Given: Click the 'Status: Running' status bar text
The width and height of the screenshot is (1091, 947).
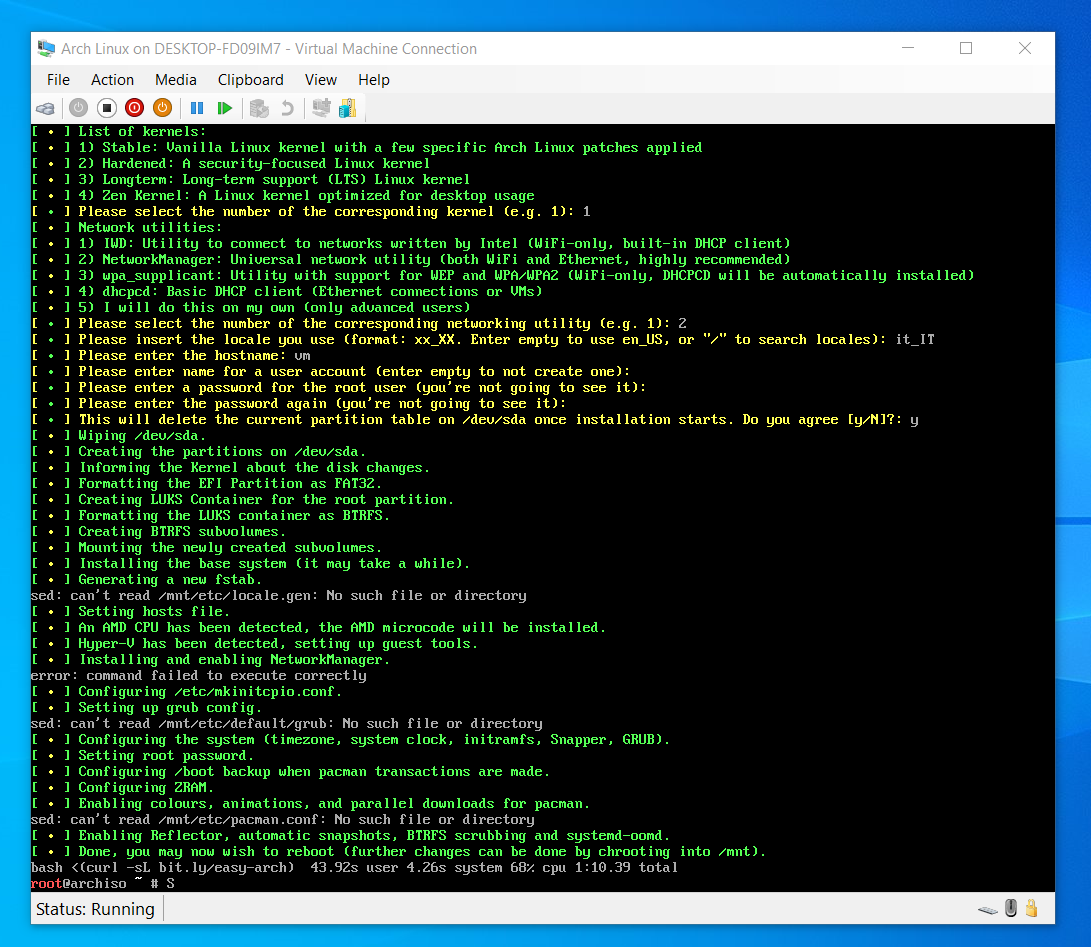Looking at the screenshot, I should coord(95,909).
